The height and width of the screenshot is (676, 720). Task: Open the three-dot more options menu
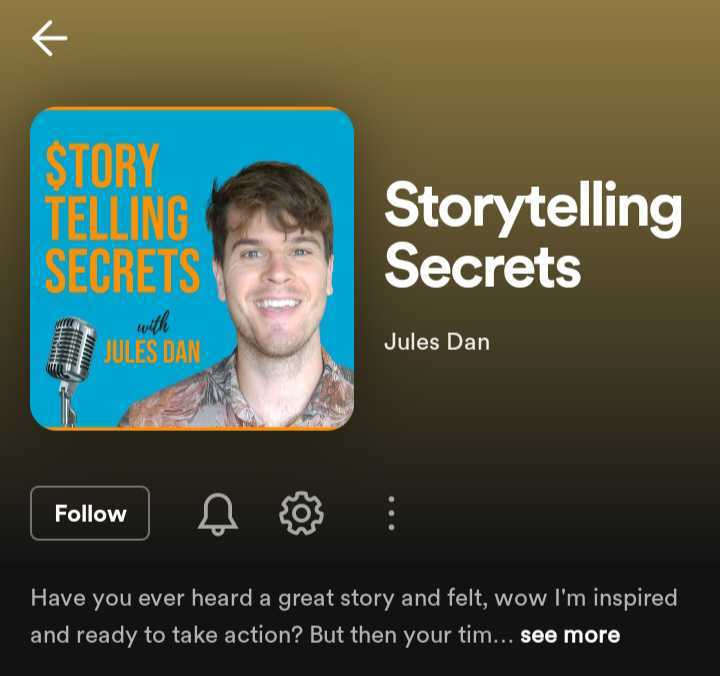pyautogui.click(x=391, y=513)
